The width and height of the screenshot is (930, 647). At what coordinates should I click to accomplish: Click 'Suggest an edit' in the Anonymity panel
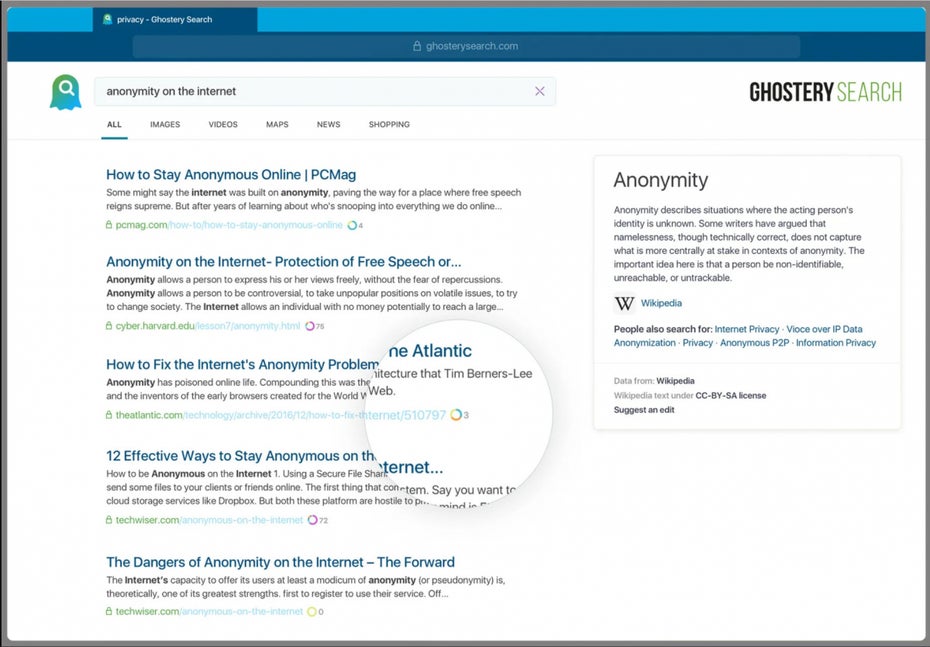tap(644, 410)
